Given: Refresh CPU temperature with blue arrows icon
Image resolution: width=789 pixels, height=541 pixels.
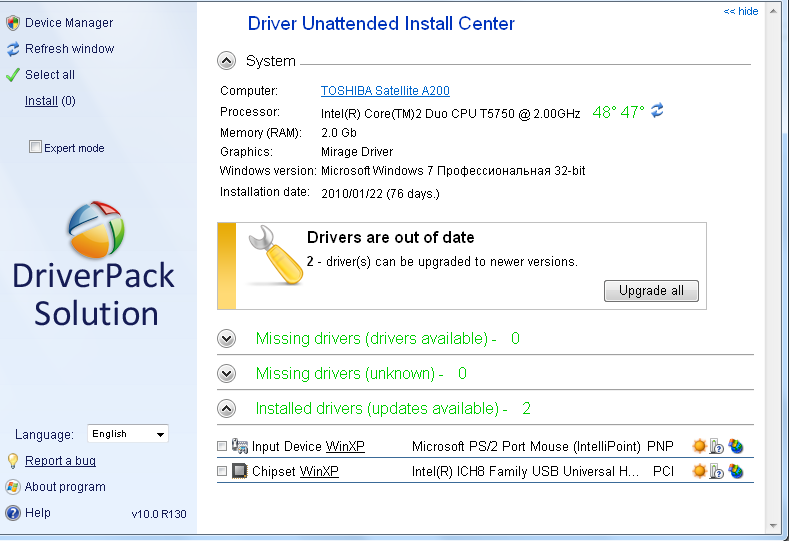Looking at the screenshot, I should [x=657, y=111].
